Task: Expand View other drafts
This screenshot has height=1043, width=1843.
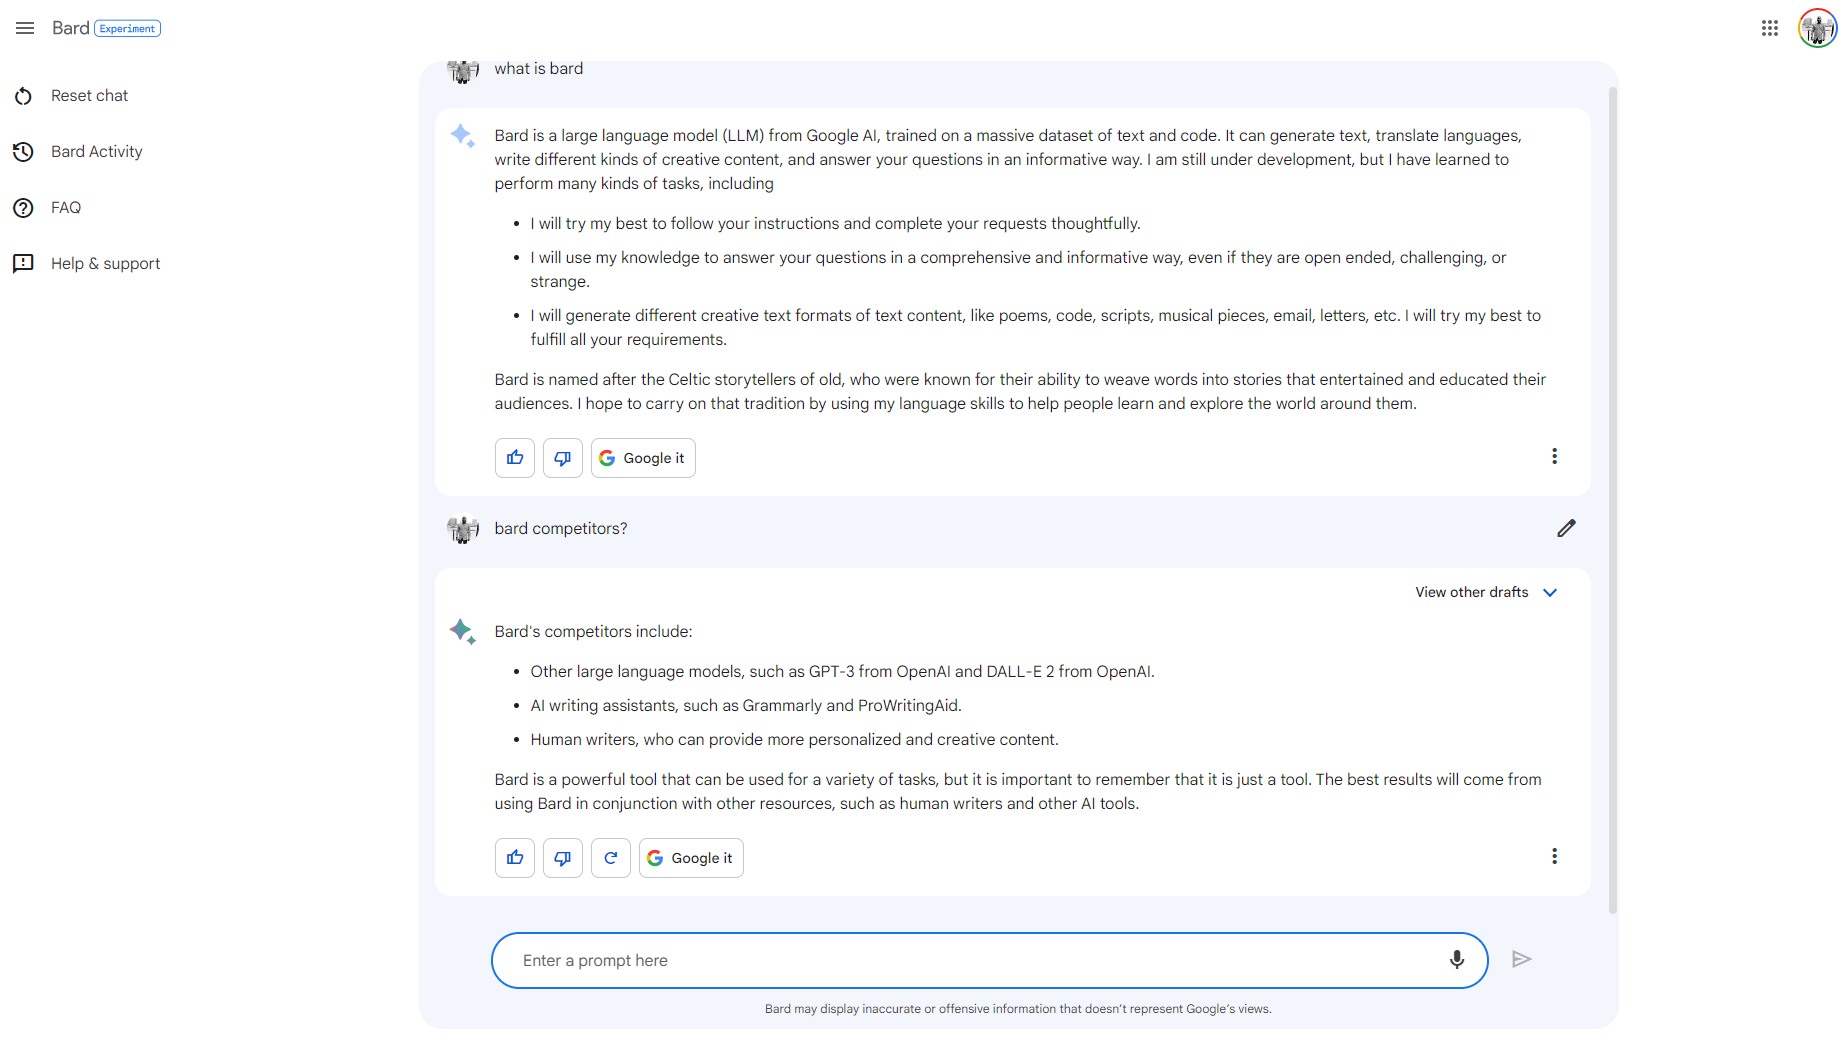Action: [1486, 592]
